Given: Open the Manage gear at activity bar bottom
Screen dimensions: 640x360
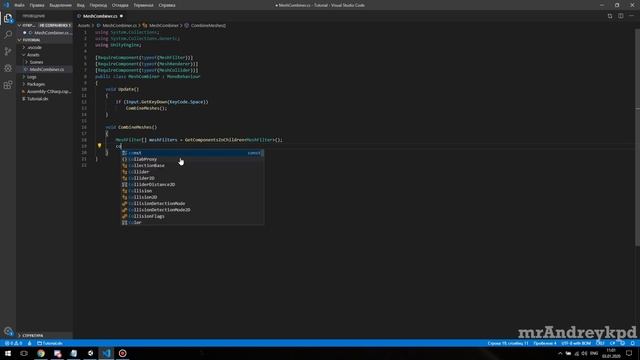Looking at the screenshot, I should tap(8, 331).
